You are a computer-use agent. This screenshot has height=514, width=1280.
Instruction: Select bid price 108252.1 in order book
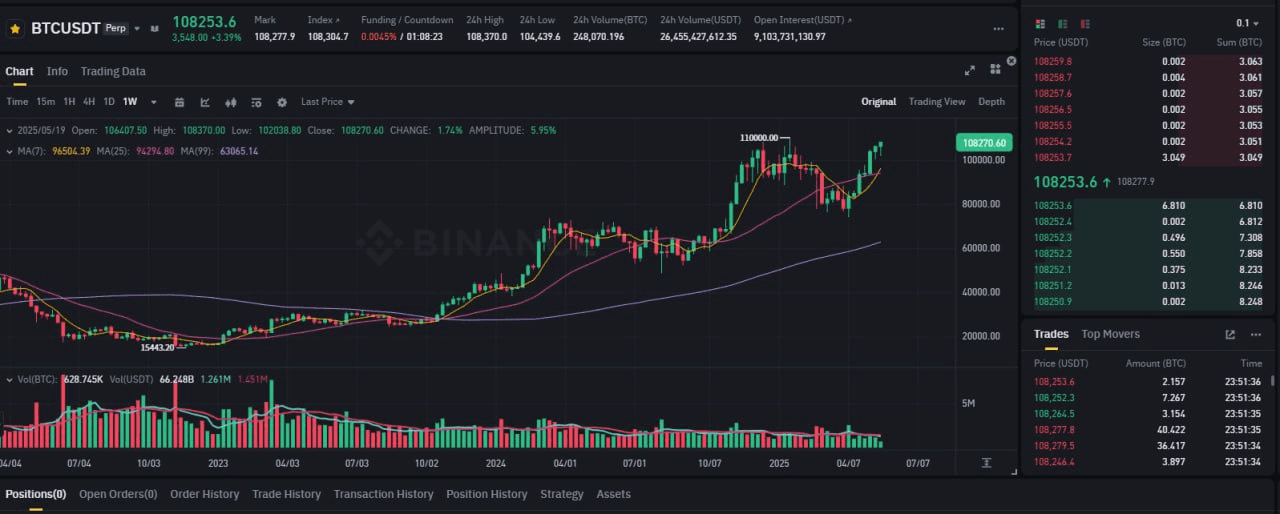pos(1053,269)
